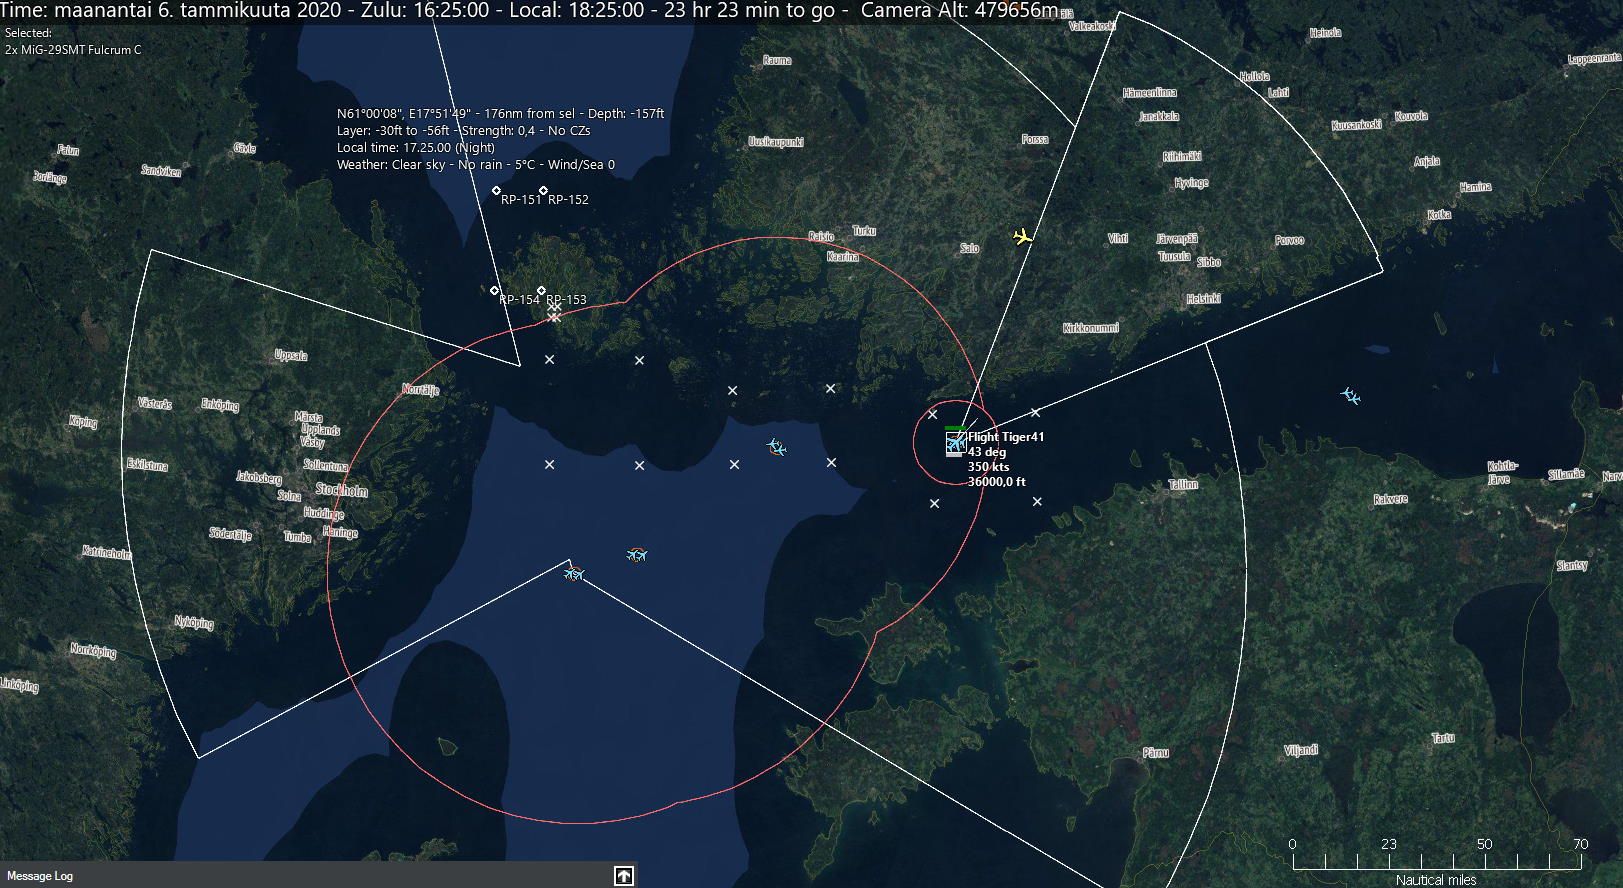Click reference point RP-152 diamond marker
Image resolution: width=1623 pixels, height=888 pixels.
pos(543,190)
